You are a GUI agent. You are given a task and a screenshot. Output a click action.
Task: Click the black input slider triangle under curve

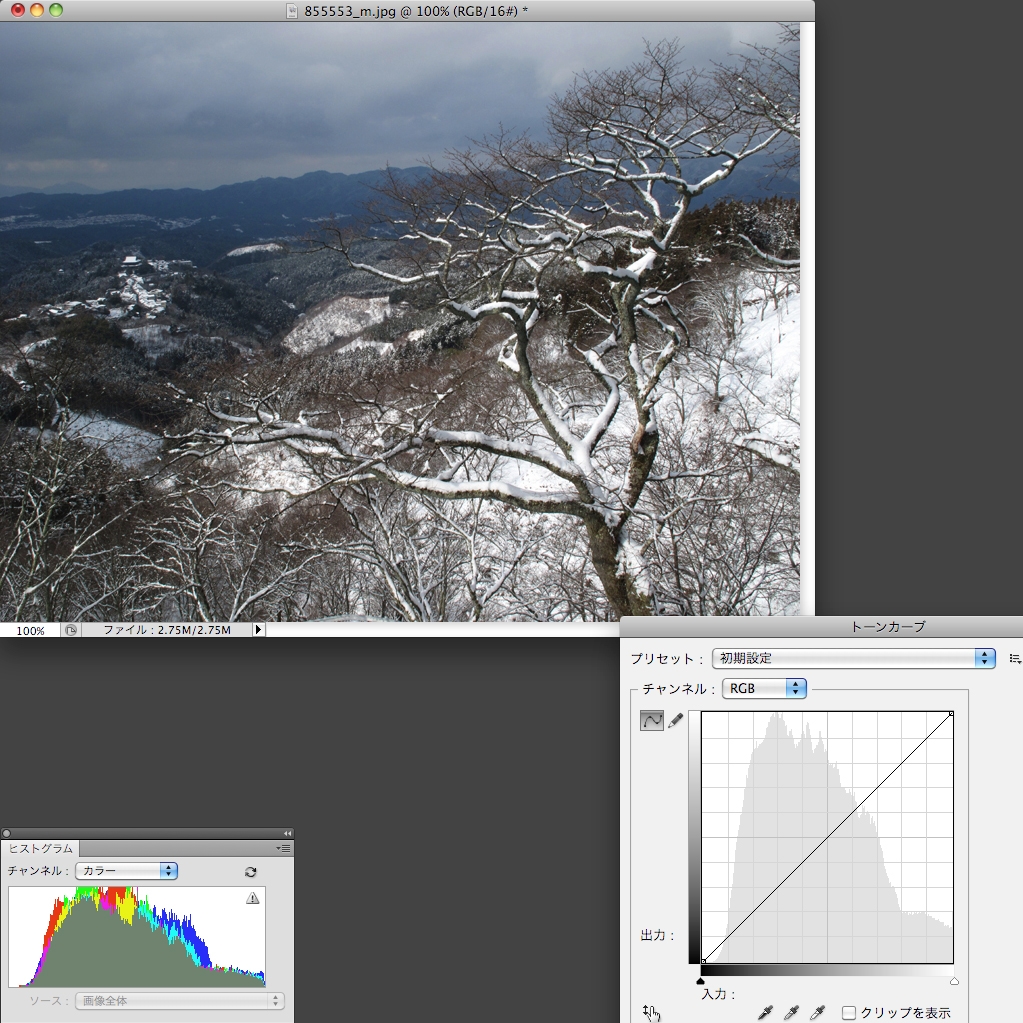click(701, 981)
